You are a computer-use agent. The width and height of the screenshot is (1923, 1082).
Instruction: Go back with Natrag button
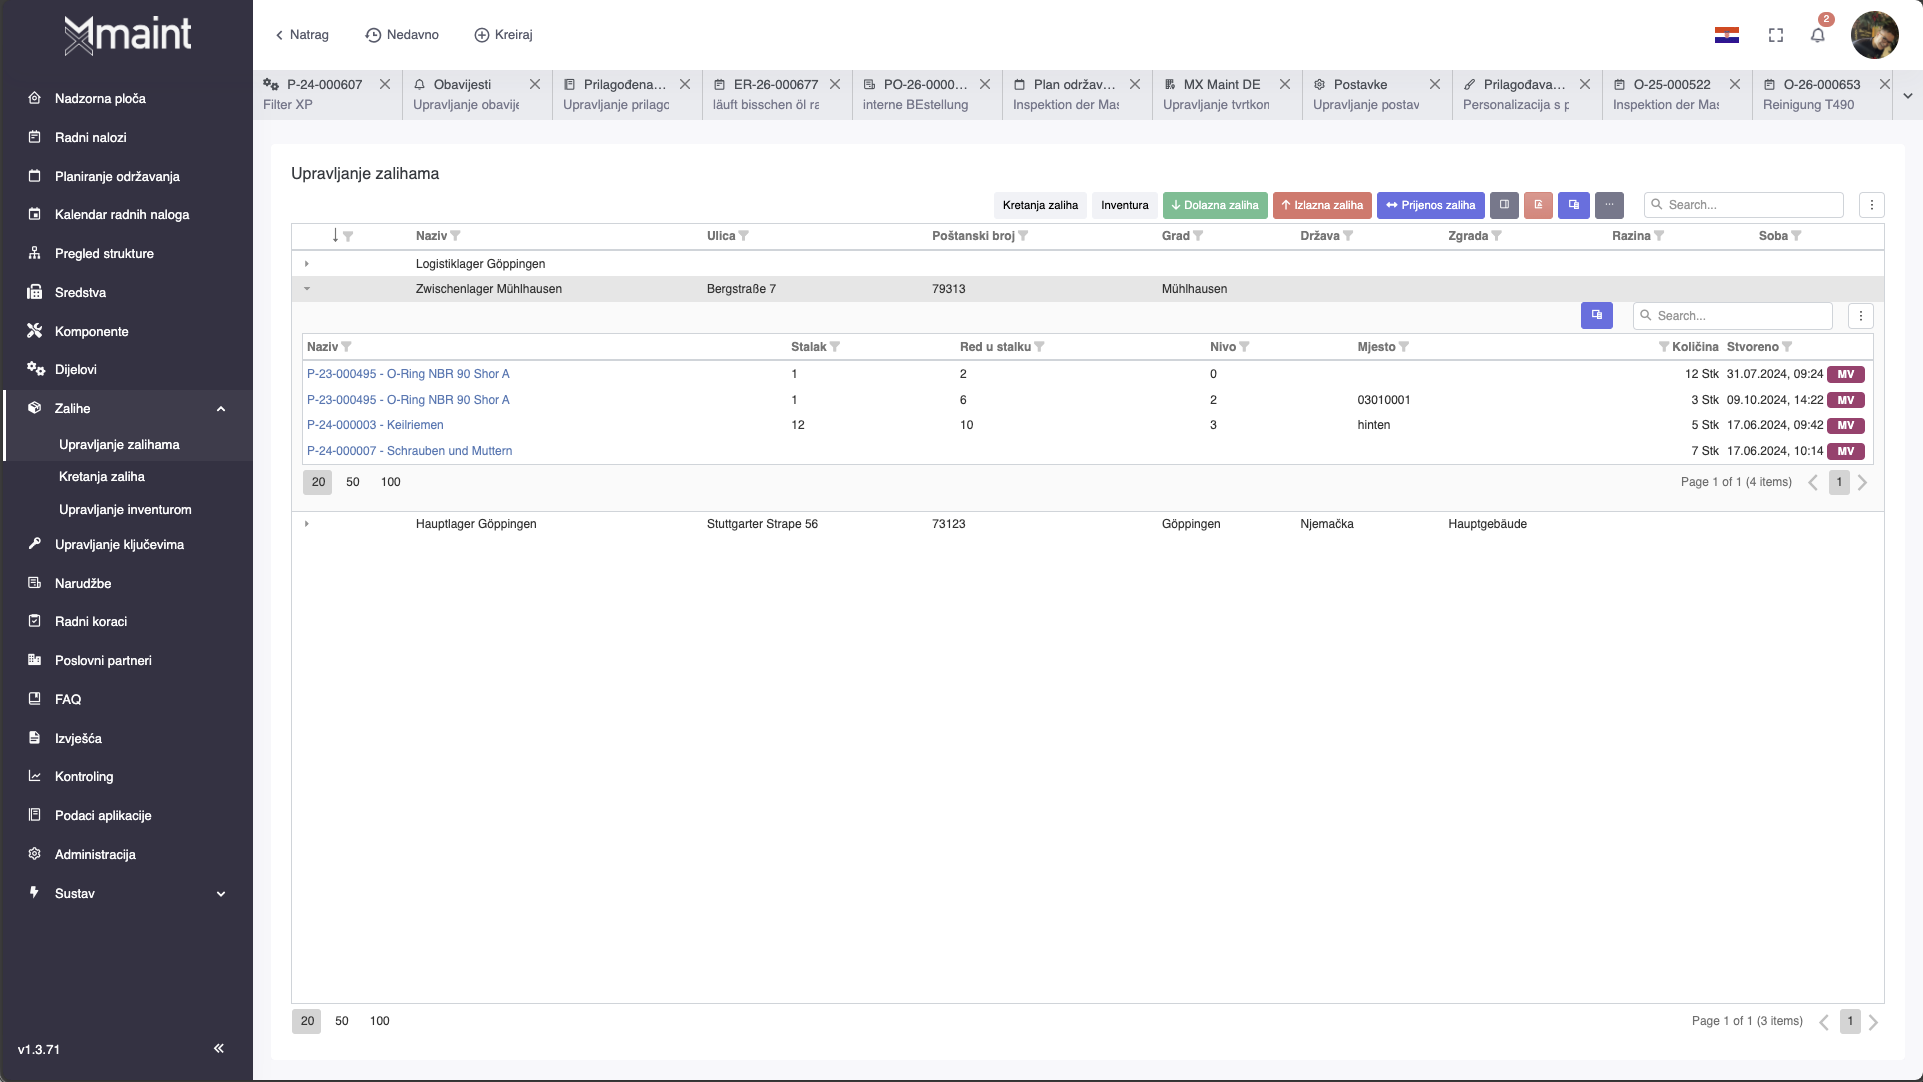pos(302,35)
